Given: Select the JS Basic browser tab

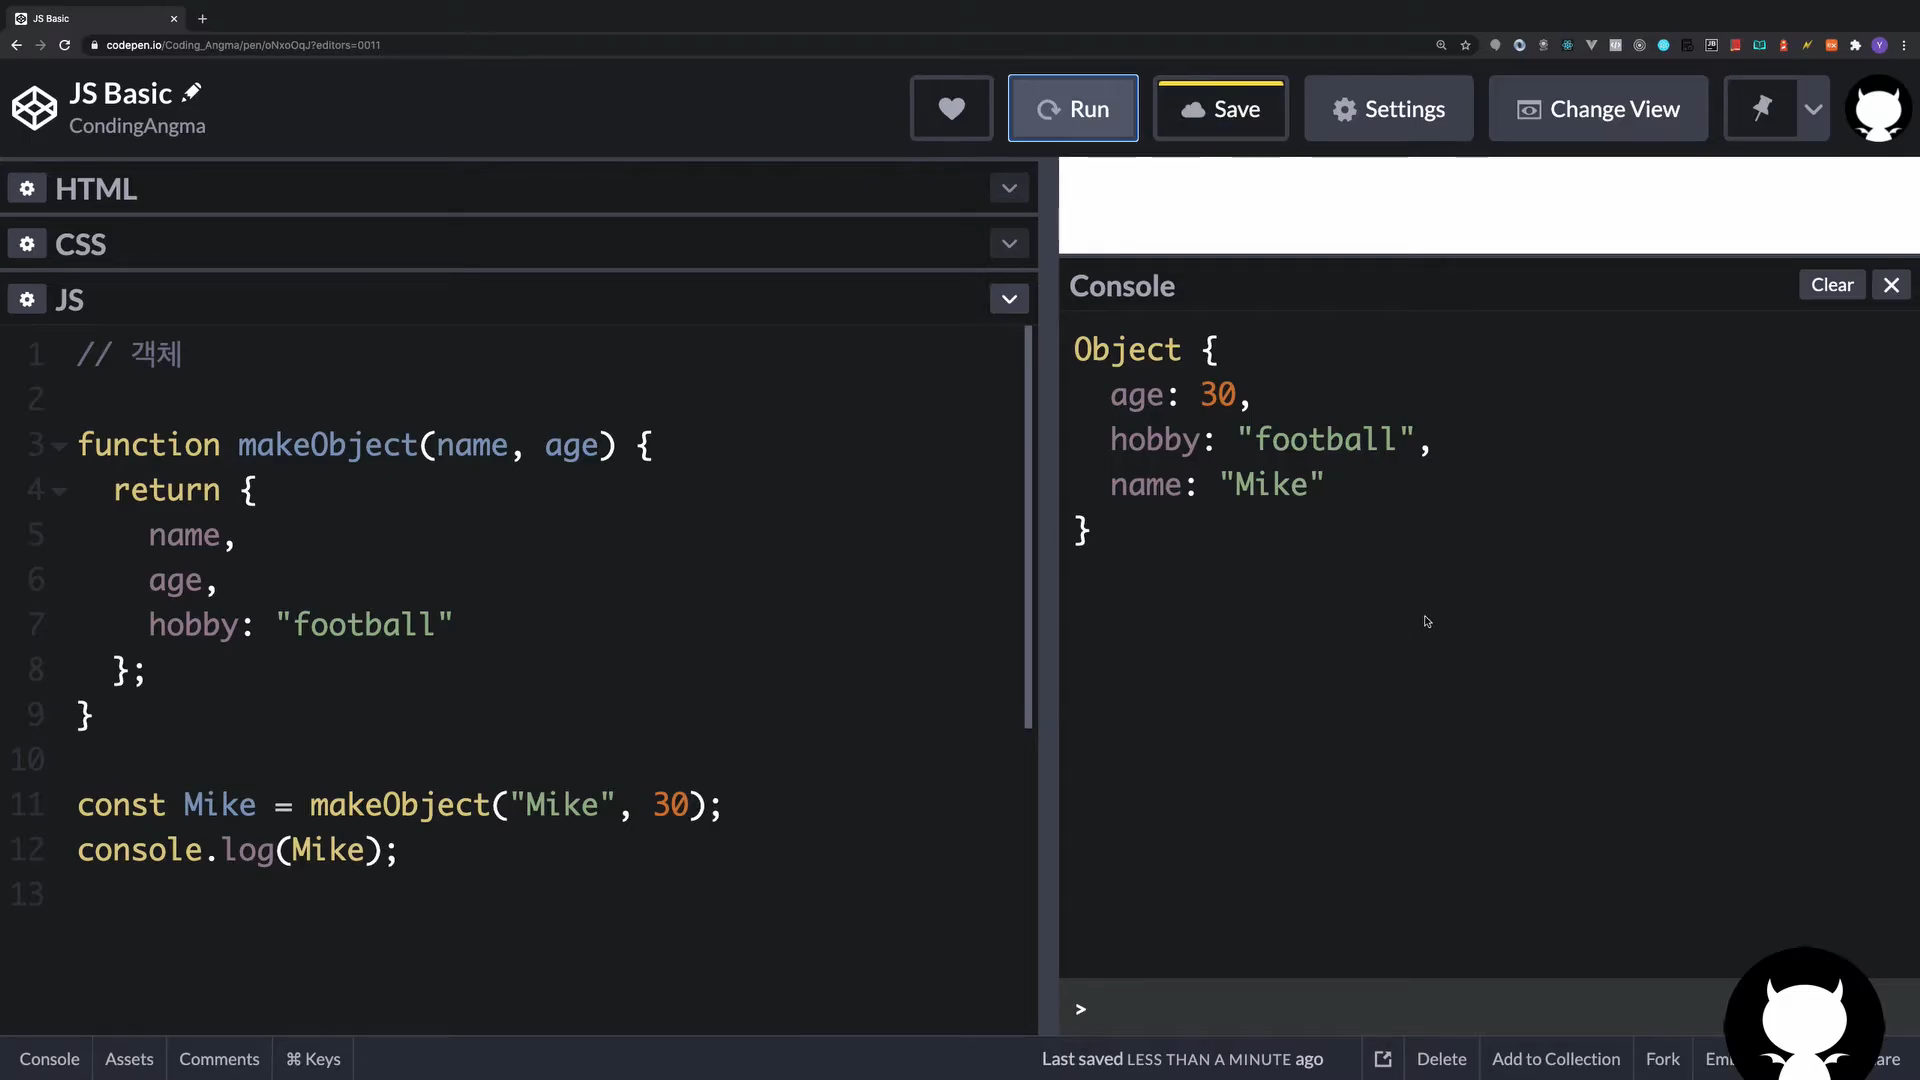Looking at the screenshot, I should coord(95,18).
